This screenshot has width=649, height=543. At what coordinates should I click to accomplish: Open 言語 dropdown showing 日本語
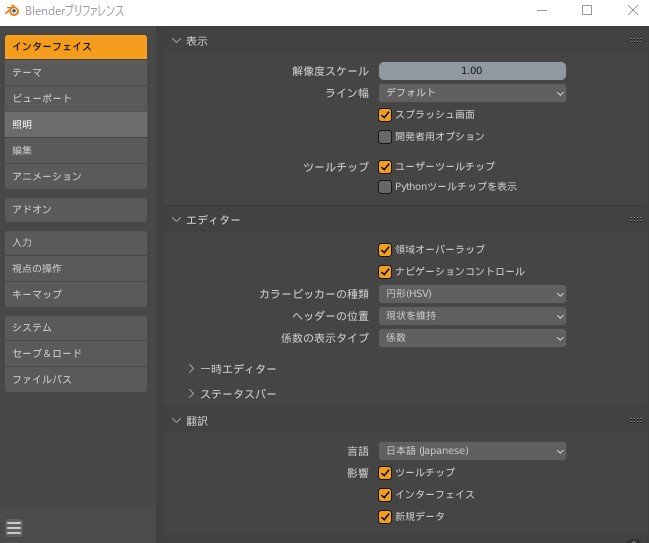pos(472,451)
